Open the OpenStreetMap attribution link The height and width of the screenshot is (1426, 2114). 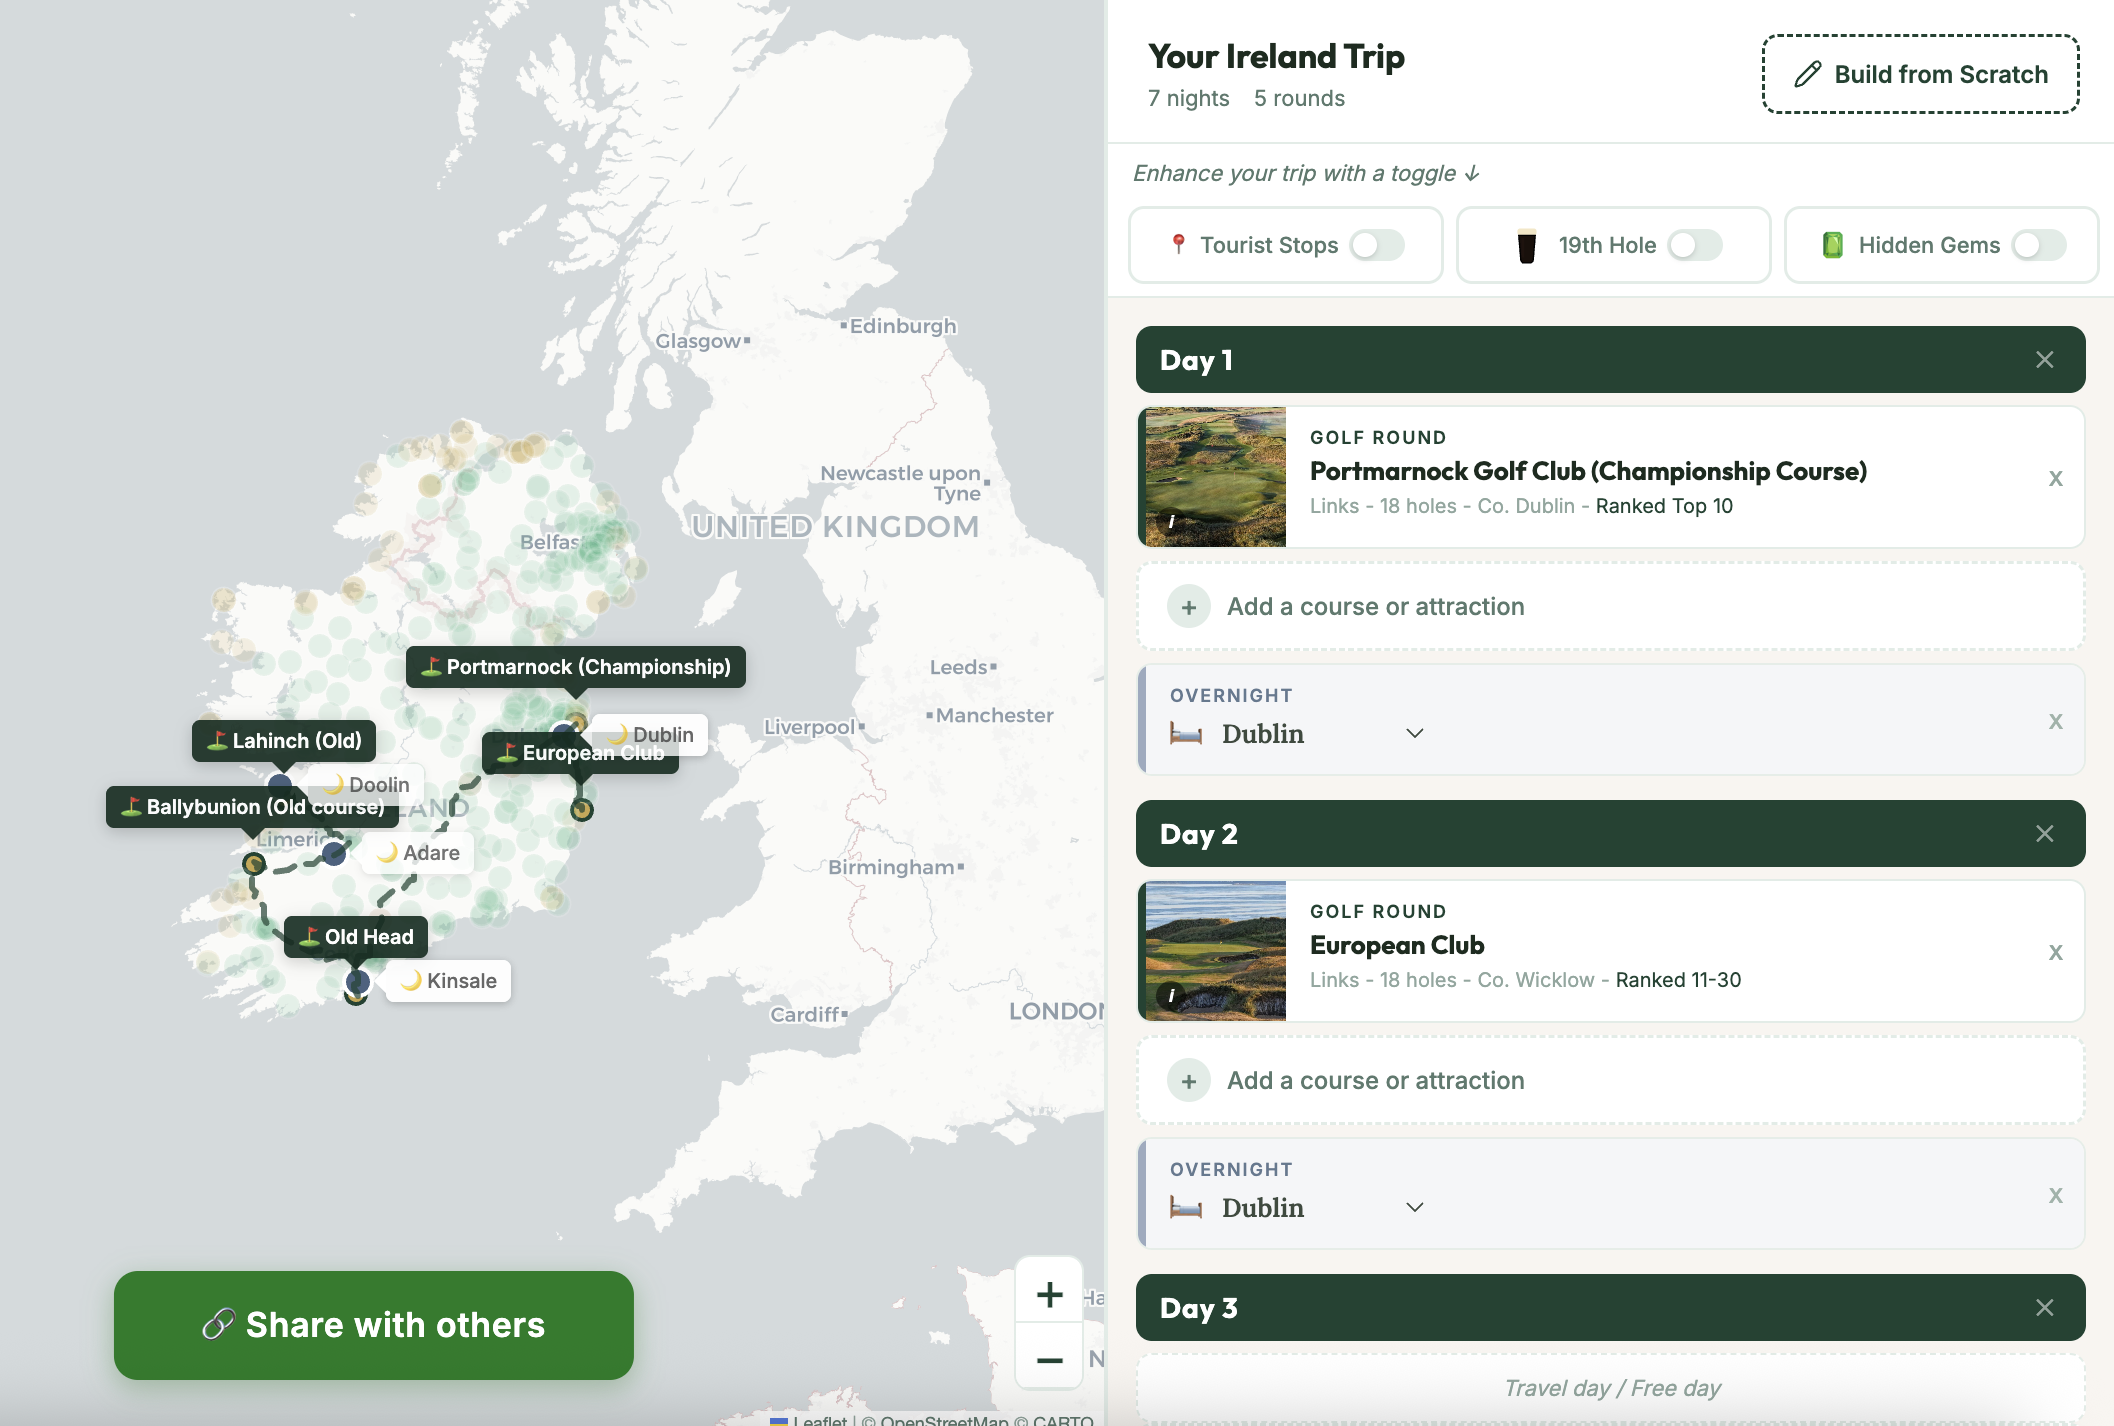click(944, 1420)
